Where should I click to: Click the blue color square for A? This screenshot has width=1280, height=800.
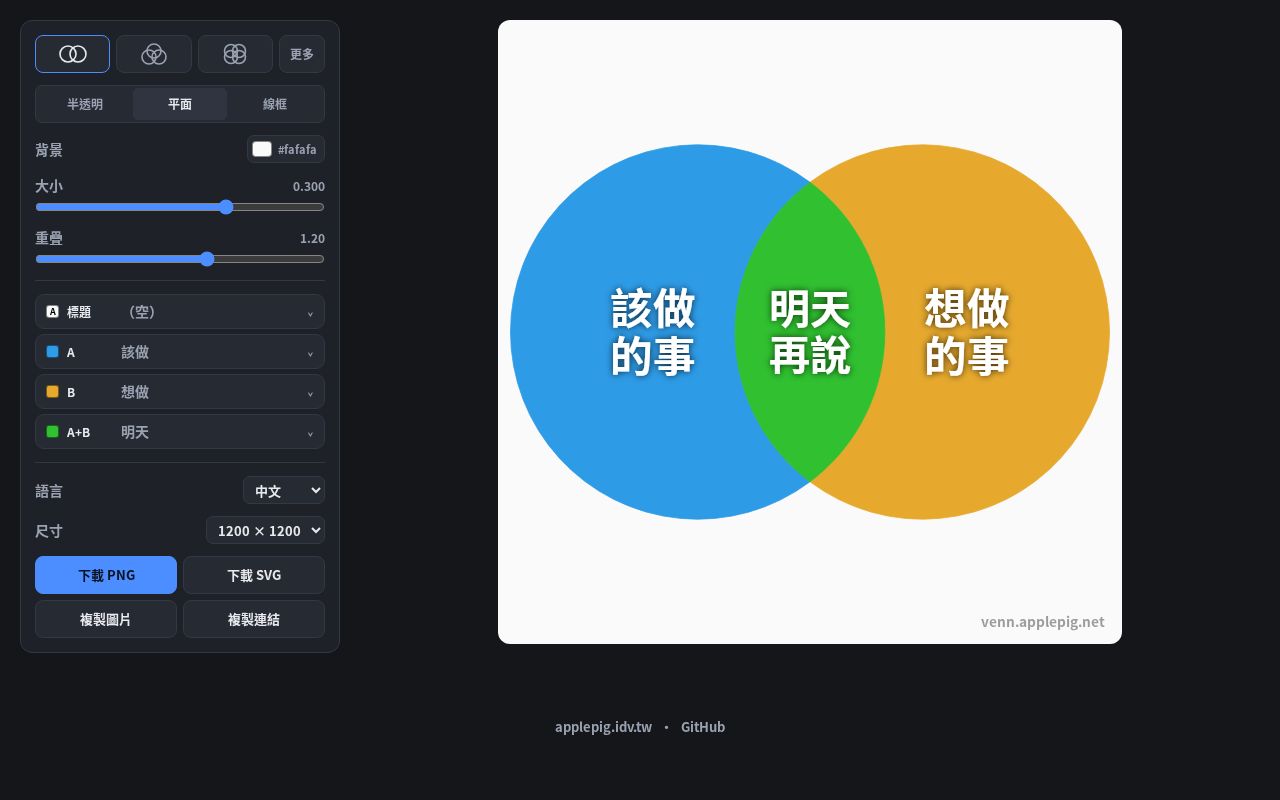pyautogui.click(x=53, y=352)
